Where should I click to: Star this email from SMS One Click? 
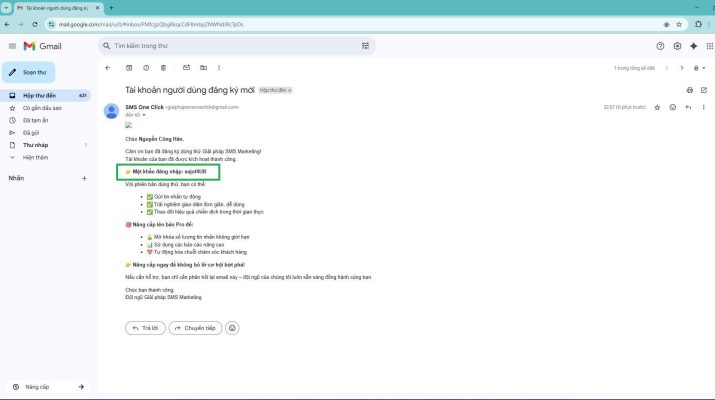[657, 106]
